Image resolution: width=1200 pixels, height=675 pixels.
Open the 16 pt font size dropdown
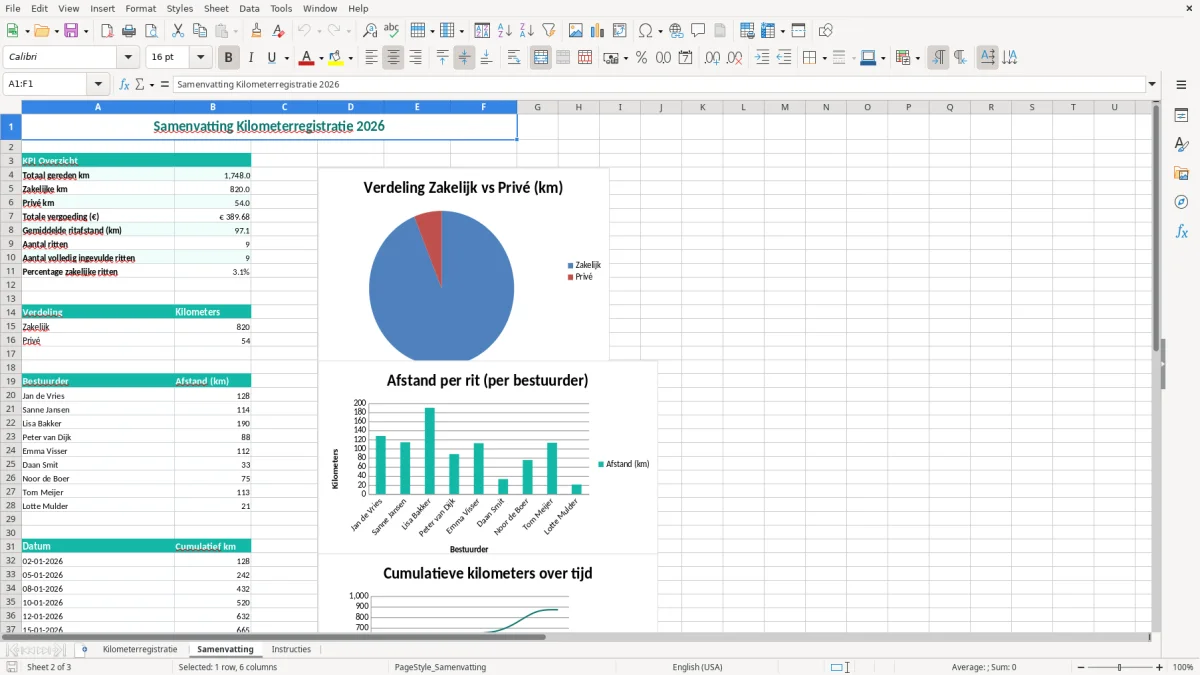pyautogui.click(x=201, y=58)
